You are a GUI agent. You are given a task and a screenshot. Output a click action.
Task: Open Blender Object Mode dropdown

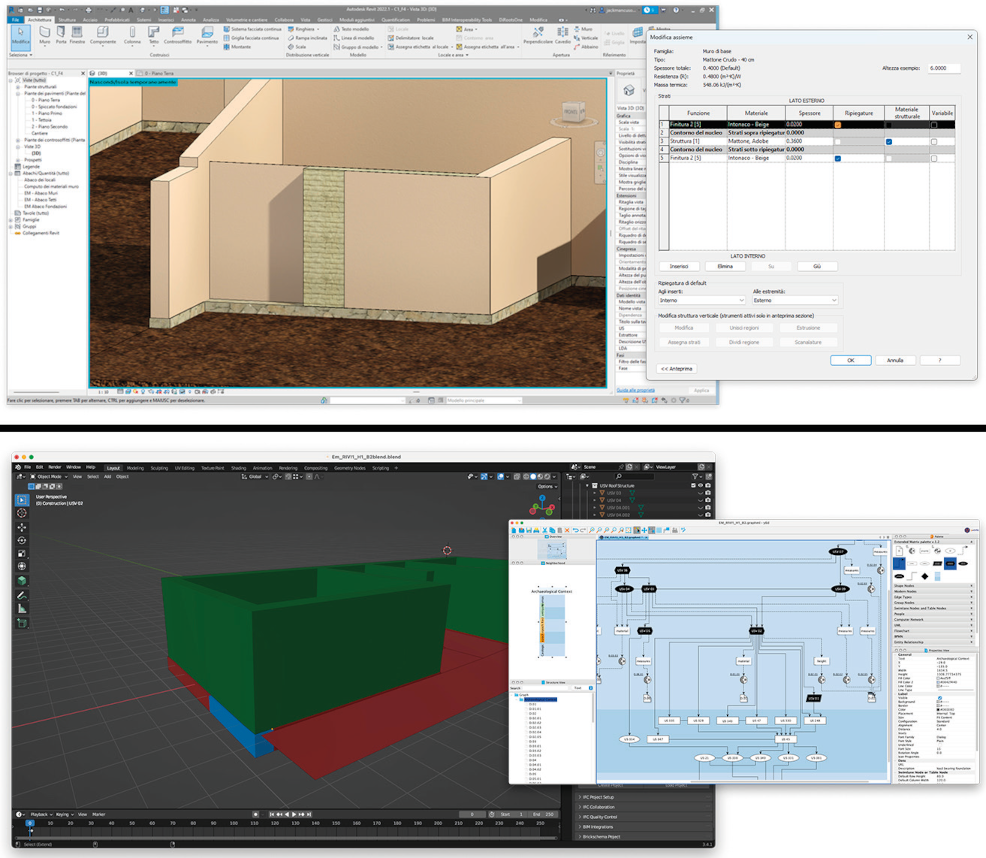tap(48, 476)
